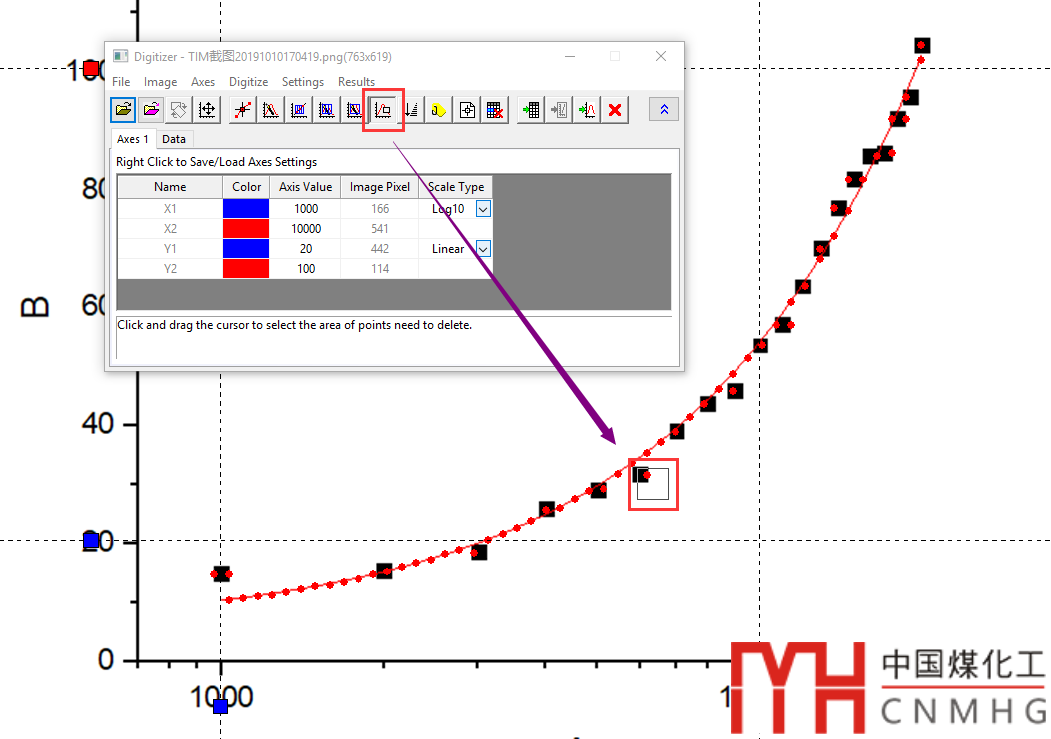Screen dimensions: 1051x739
Task: Click the red X delete icon
Action: 615,110
